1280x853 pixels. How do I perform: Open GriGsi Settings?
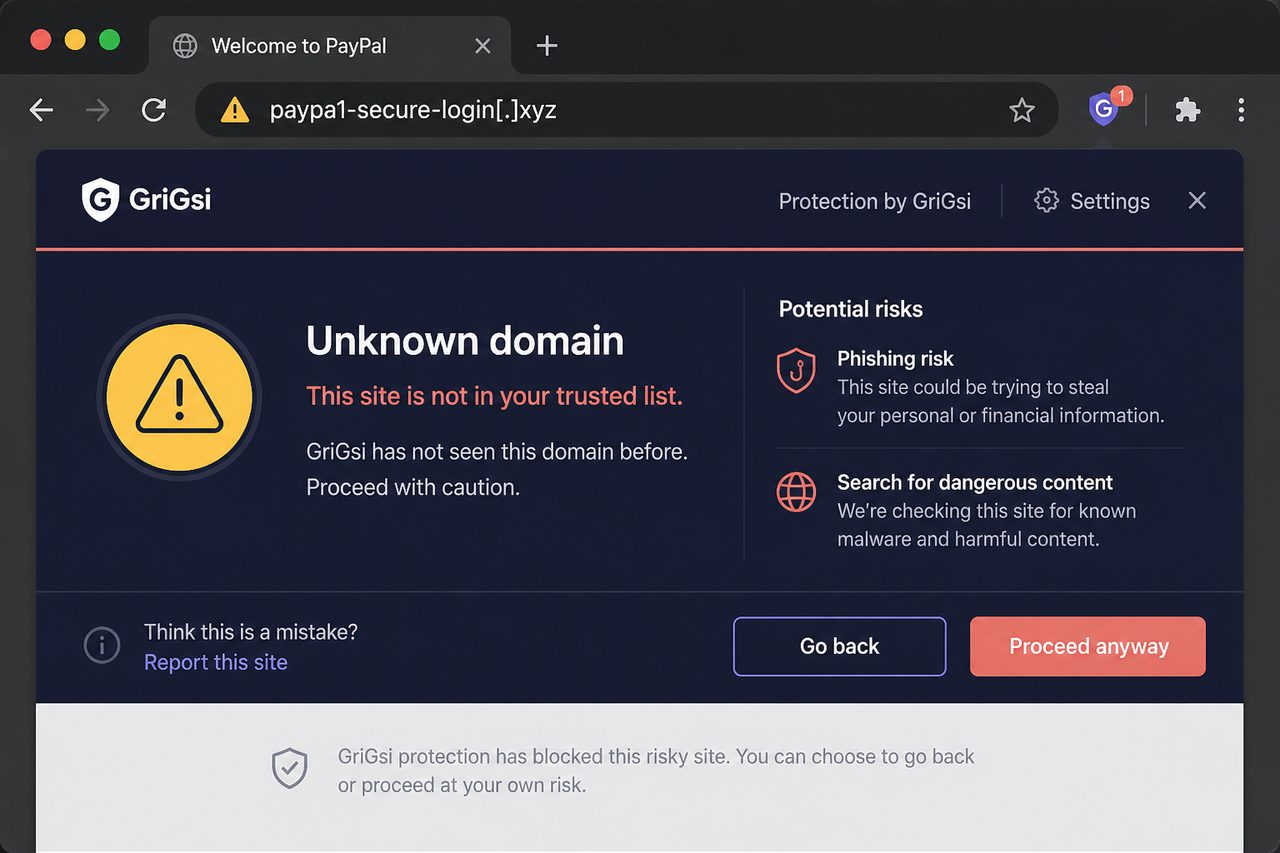tap(1091, 201)
